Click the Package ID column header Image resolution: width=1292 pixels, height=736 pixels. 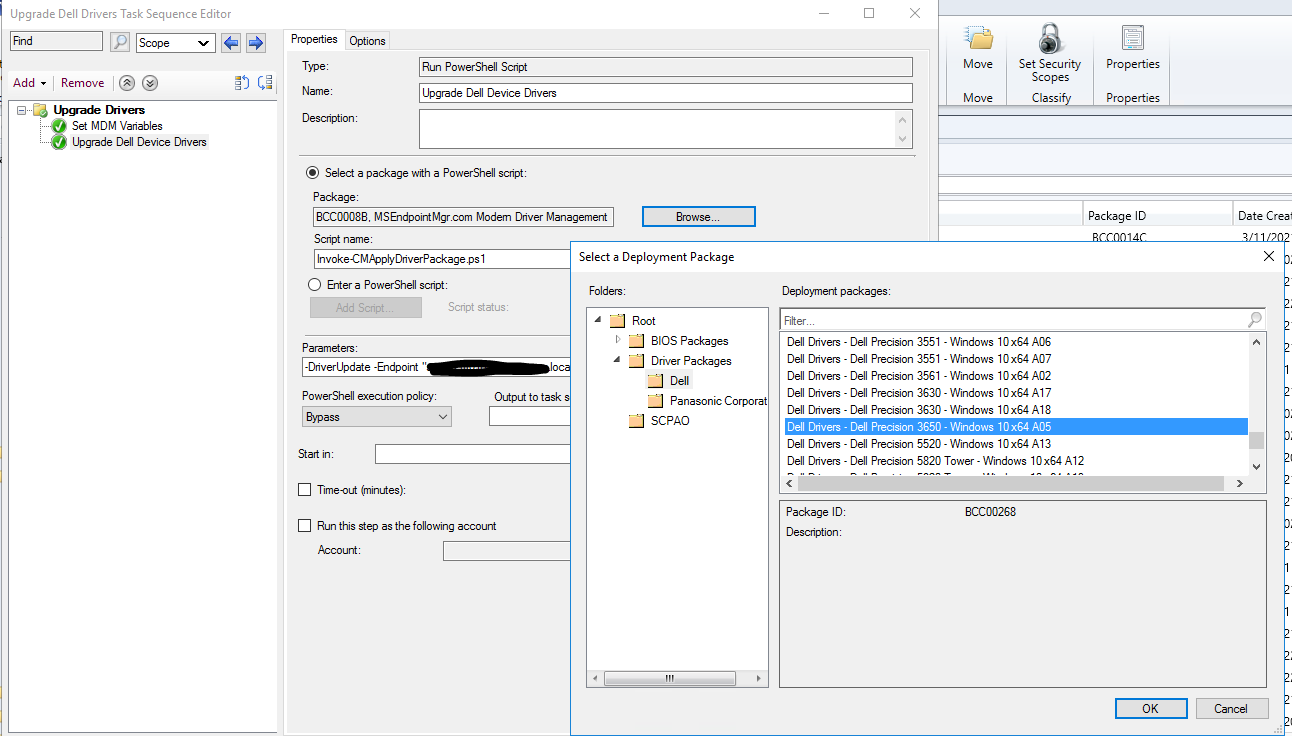1158,215
